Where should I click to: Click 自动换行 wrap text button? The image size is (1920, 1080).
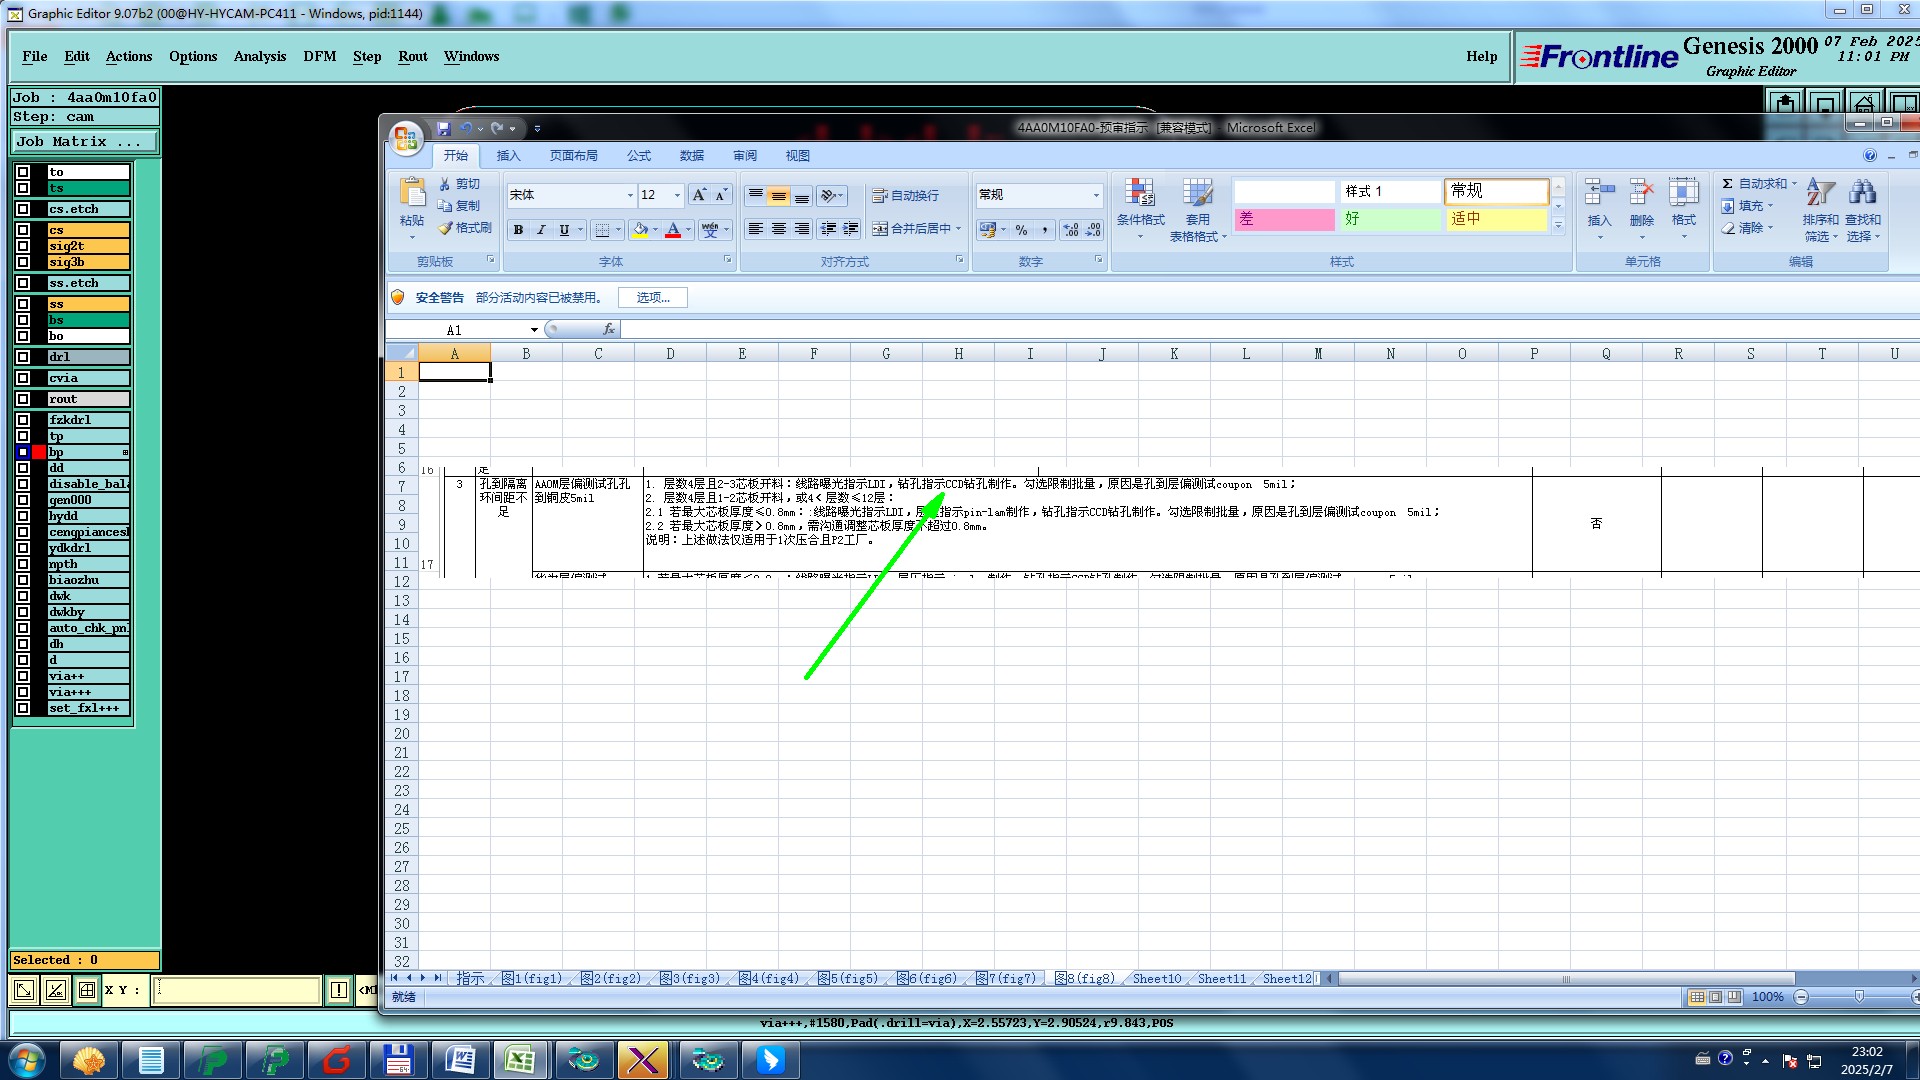905,196
